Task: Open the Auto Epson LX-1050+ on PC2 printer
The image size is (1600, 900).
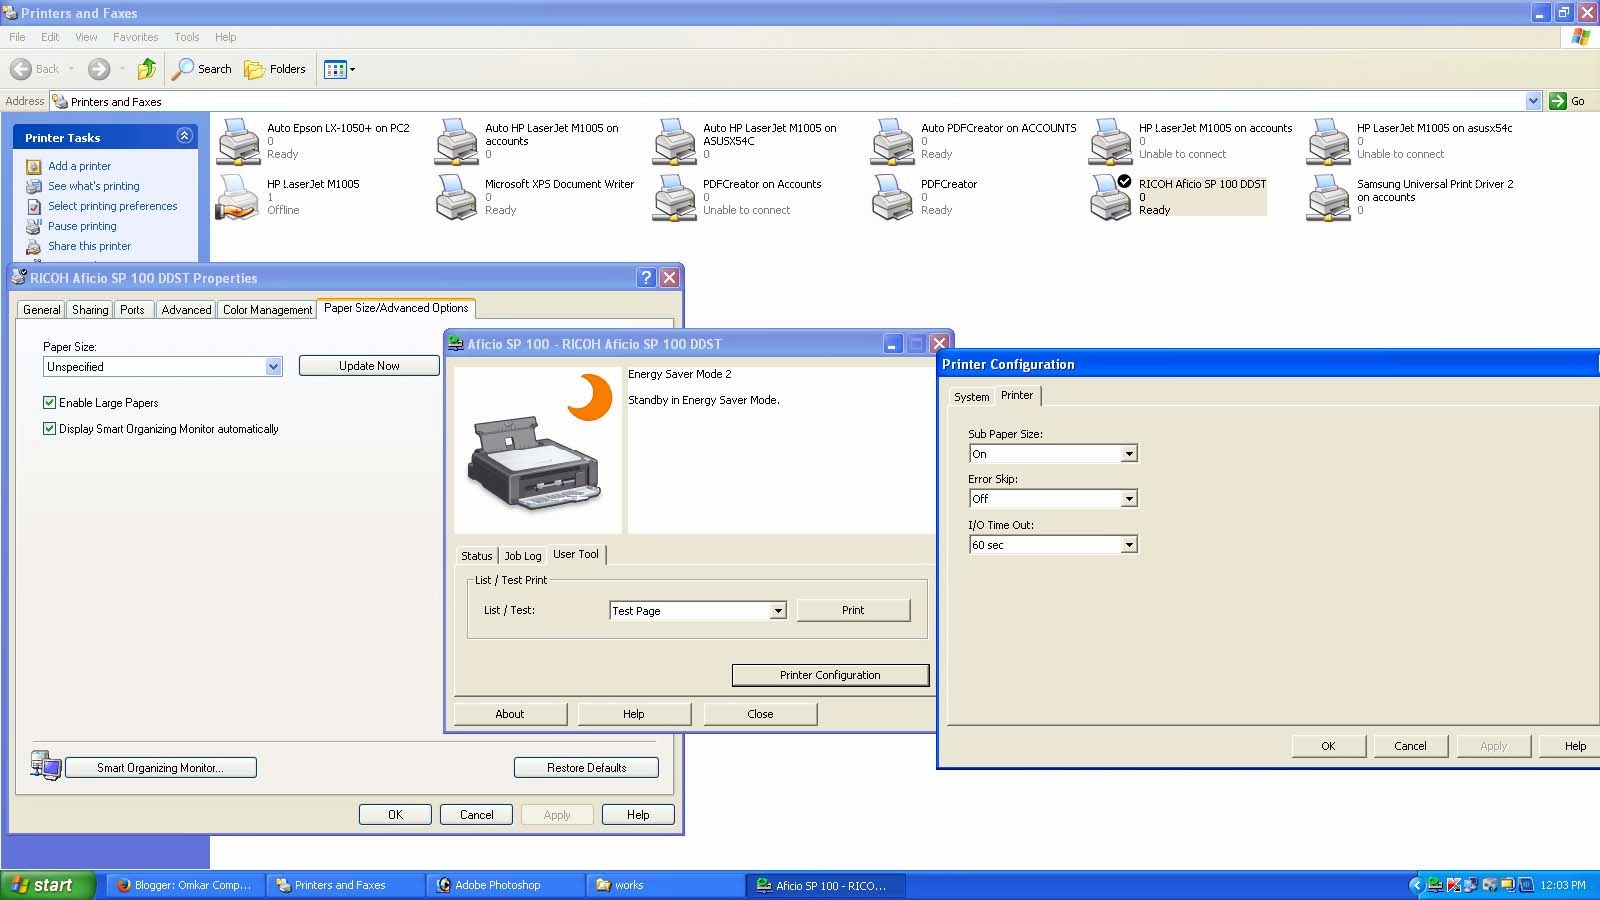Action: click(237, 141)
